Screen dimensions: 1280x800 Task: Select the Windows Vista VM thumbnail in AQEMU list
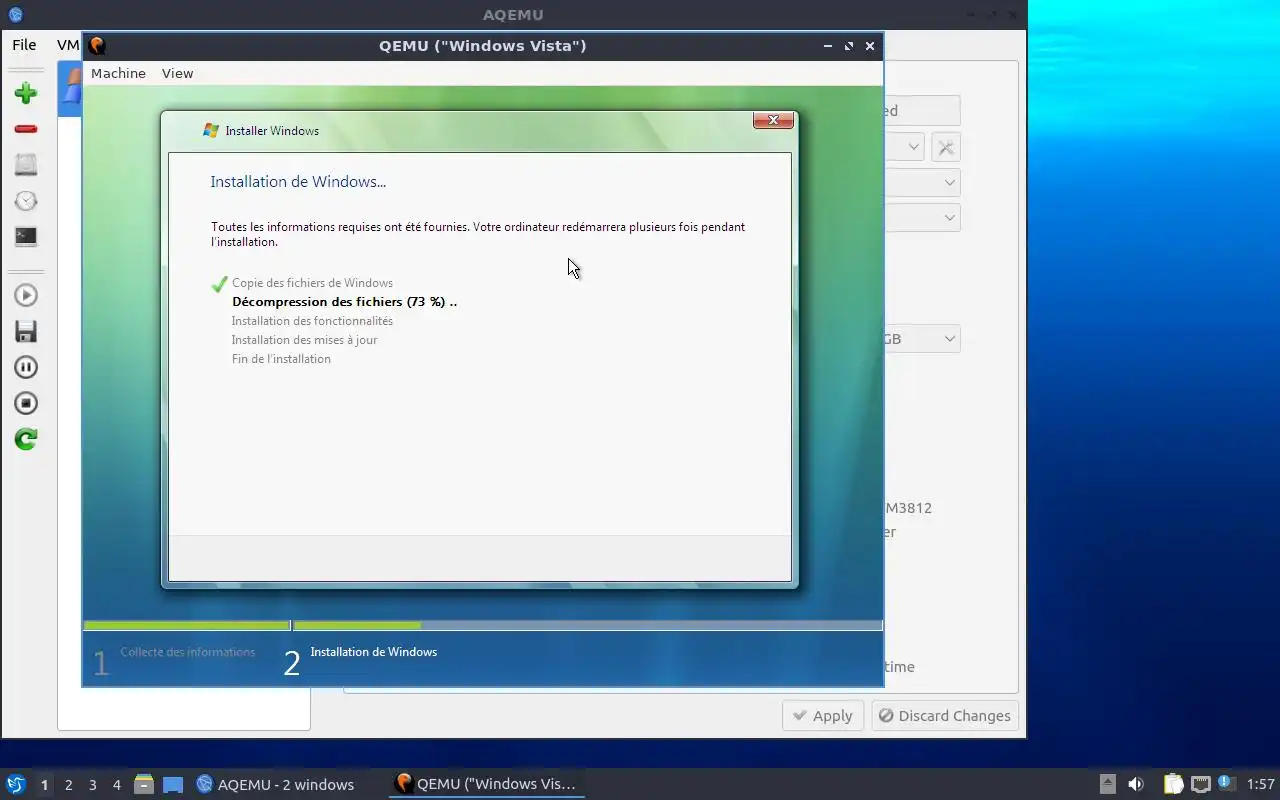click(x=70, y=89)
